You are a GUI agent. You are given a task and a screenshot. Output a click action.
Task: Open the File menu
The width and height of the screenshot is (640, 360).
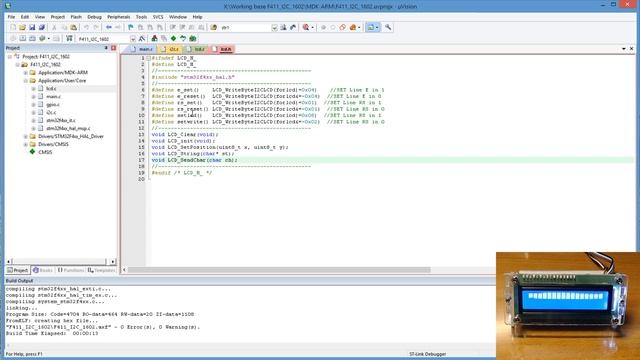[x=11, y=17]
